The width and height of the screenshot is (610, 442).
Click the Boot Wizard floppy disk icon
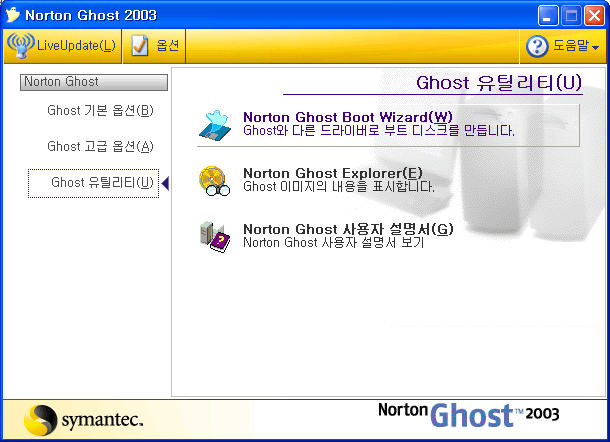(x=216, y=125)
